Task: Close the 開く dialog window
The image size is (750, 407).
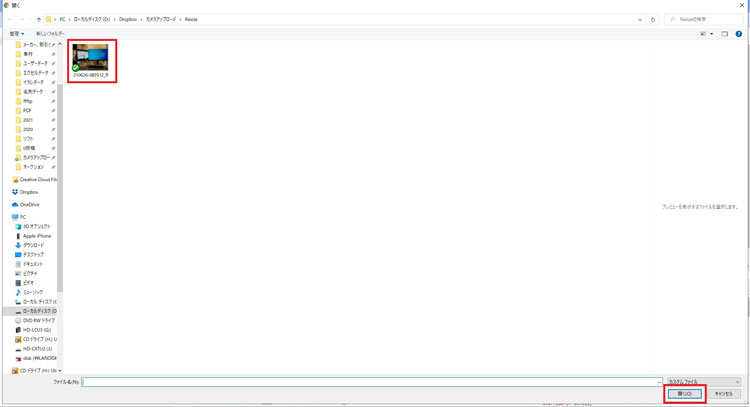Action: coord(742,5)
